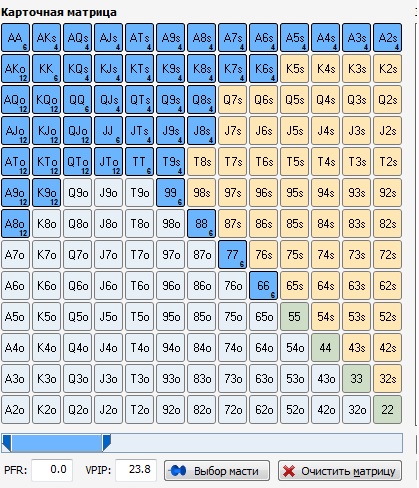Toggle the JJ pair cell

click(x=108, y=131)
